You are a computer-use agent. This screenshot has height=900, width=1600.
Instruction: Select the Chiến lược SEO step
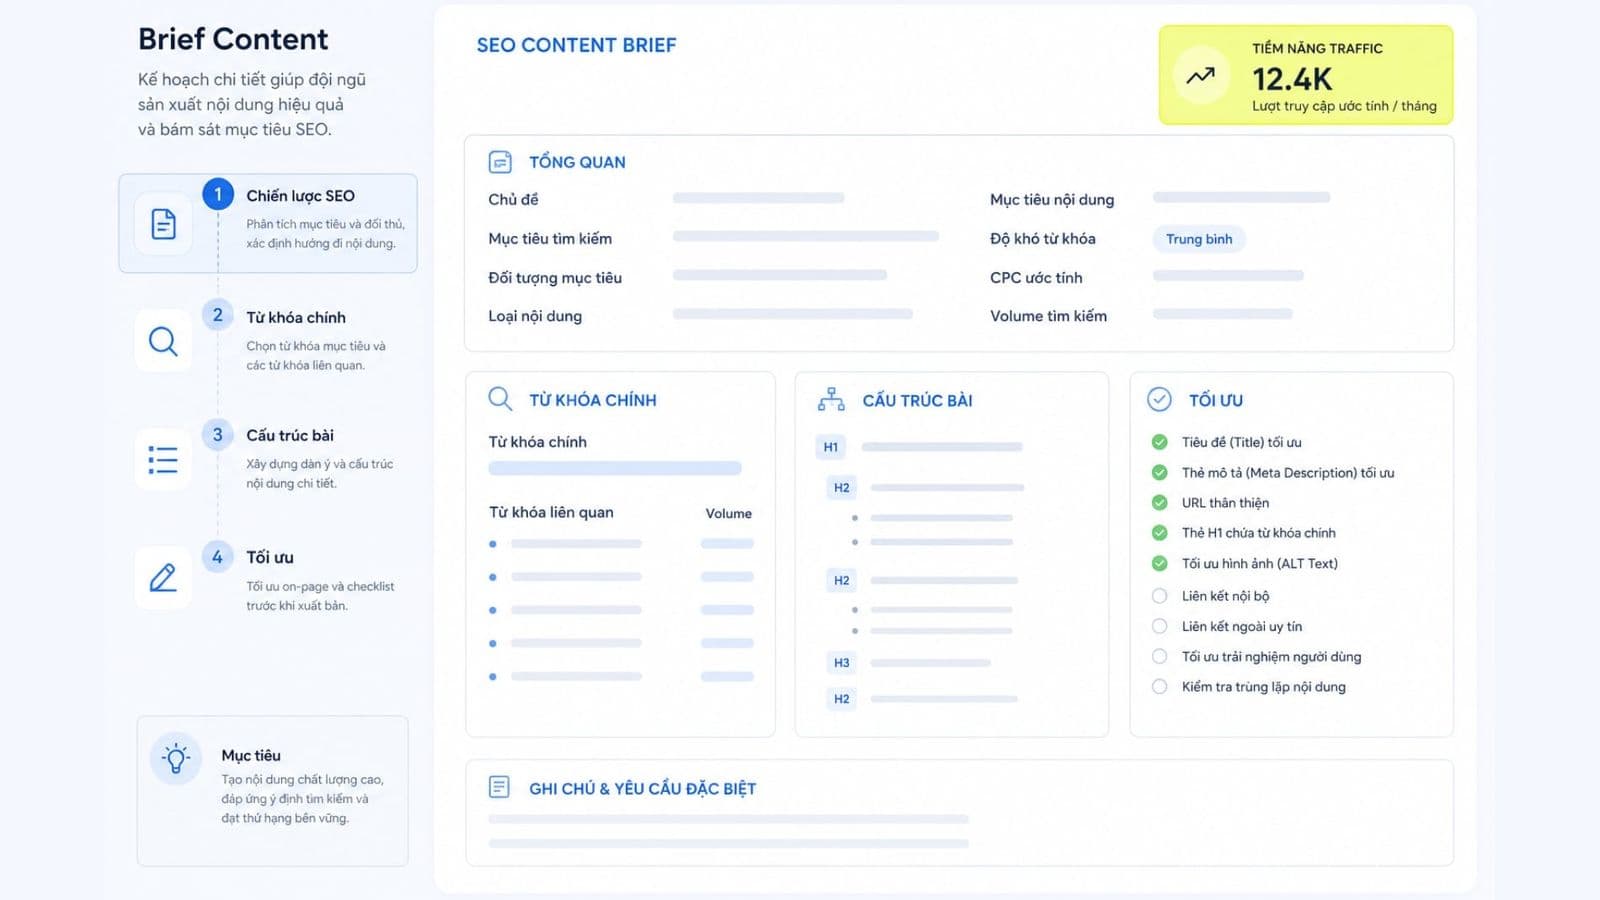[268, 223]
